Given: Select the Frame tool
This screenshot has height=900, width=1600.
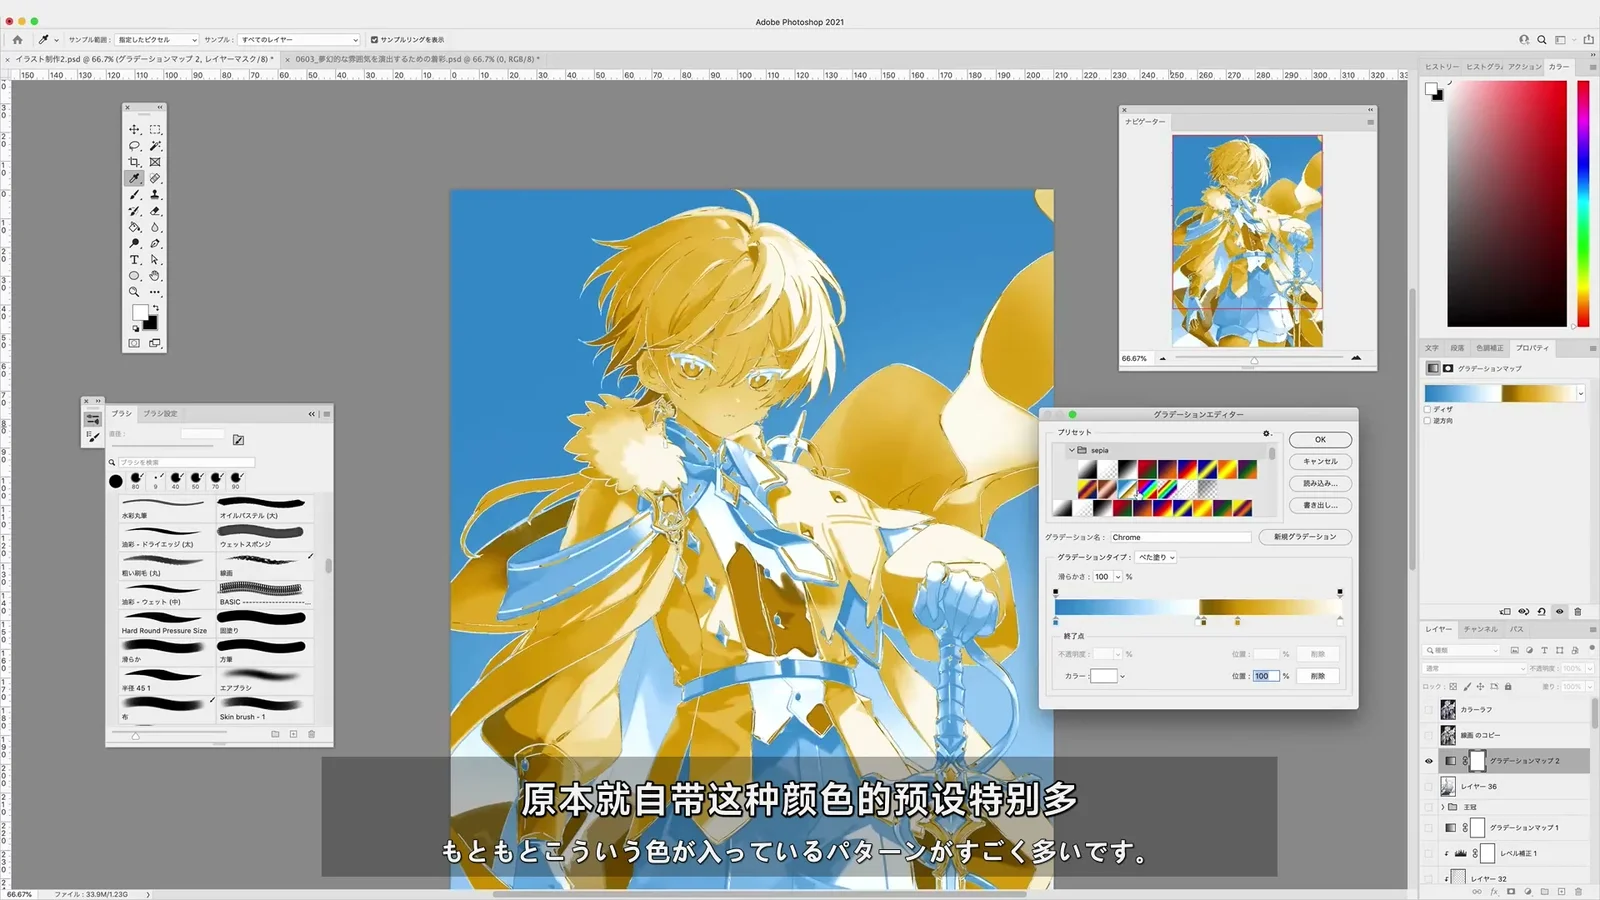Looking at the screenshot, I should point(155,162).
